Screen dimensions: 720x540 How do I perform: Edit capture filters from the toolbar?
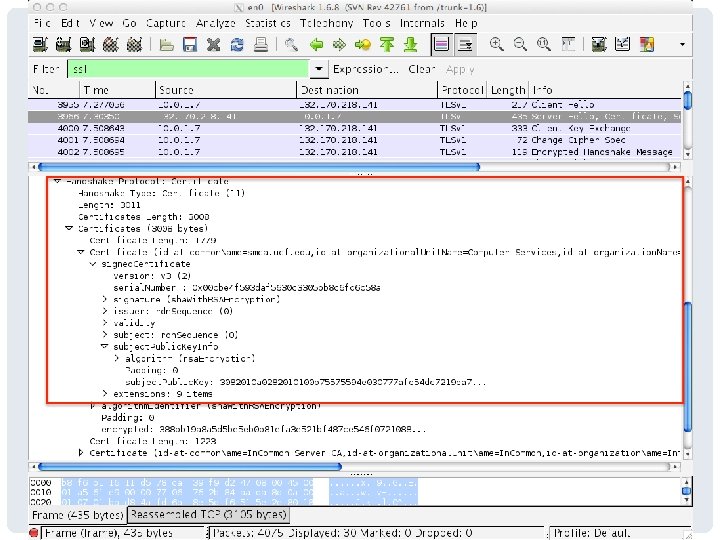point(599,45)
